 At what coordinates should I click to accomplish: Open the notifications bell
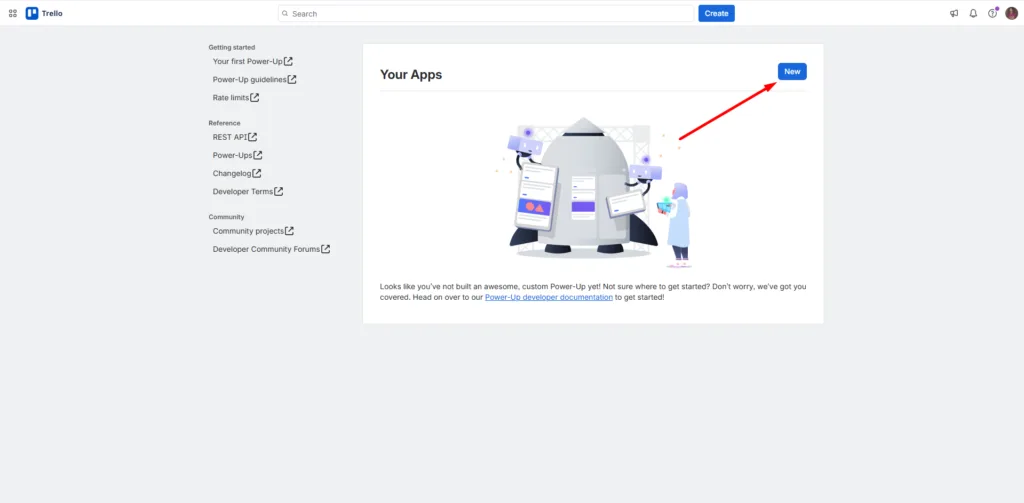click(x=973, y=13)
